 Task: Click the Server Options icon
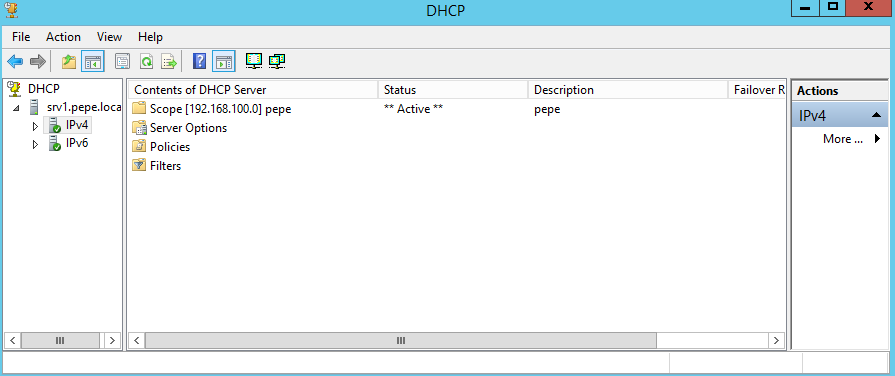pos(139,128)
